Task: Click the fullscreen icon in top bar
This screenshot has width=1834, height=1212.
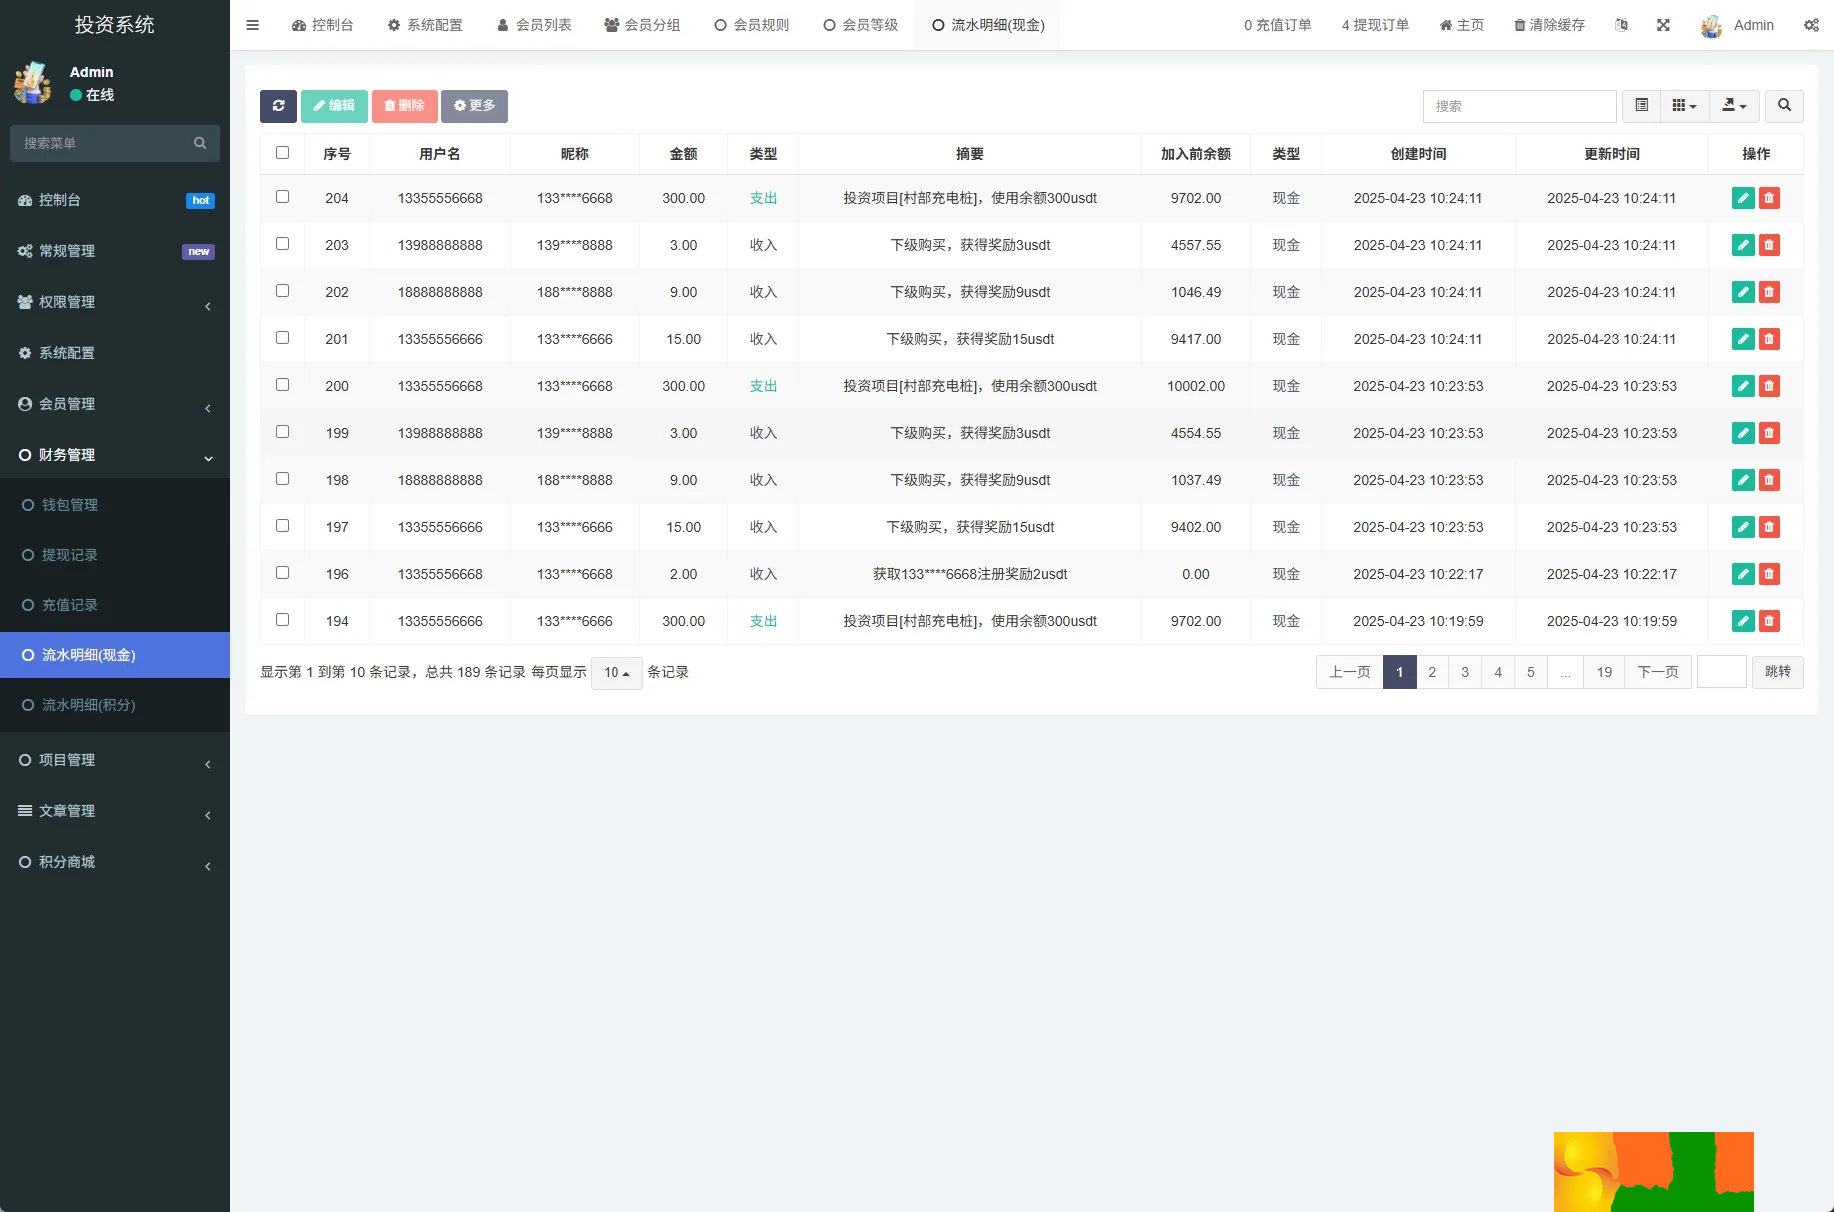Action: coord(1663,25)
